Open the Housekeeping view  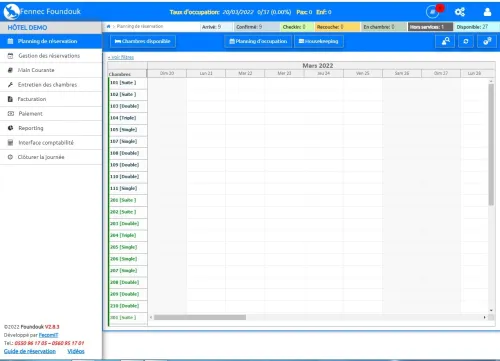[x=319, y=41]
